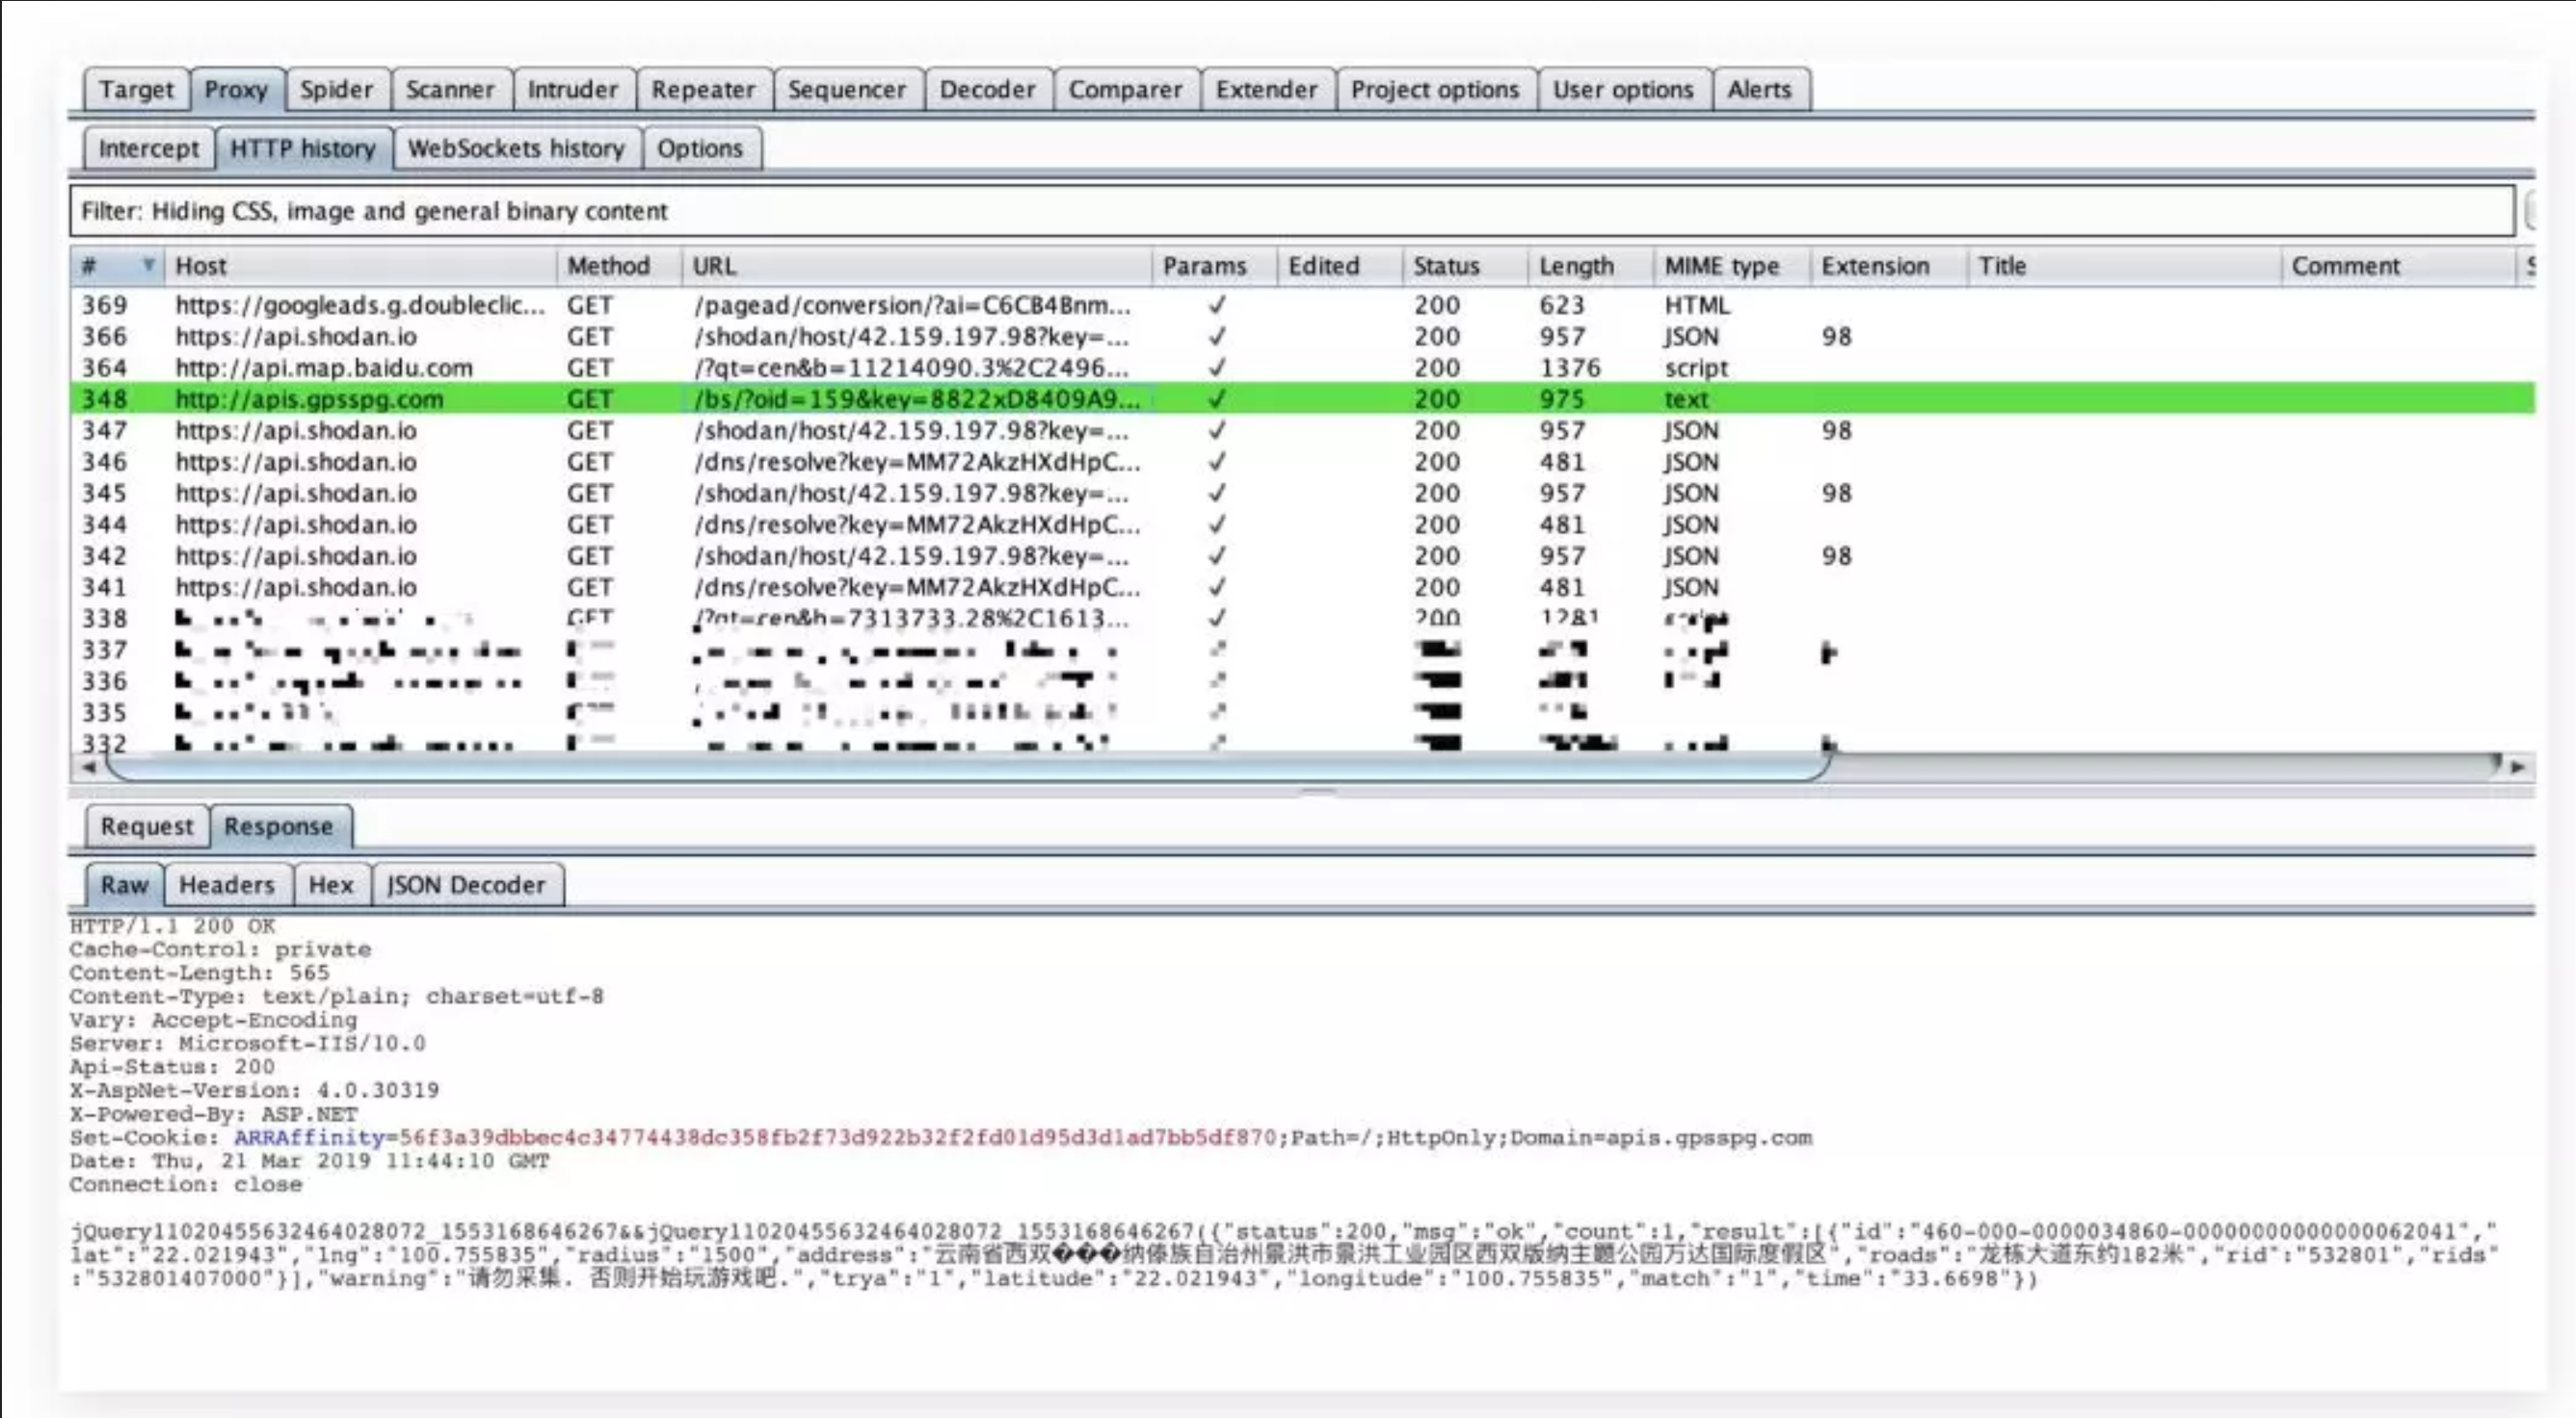Viewport: 2576px width, 1418px height.
Task: Select request 347 shodan host row
Action: point(1302,430)
